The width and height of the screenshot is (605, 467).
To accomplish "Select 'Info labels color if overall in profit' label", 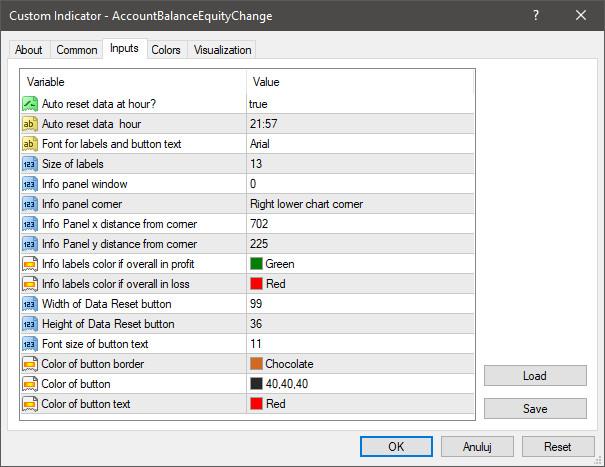I will pyautogui.click(x=118, y=264).
